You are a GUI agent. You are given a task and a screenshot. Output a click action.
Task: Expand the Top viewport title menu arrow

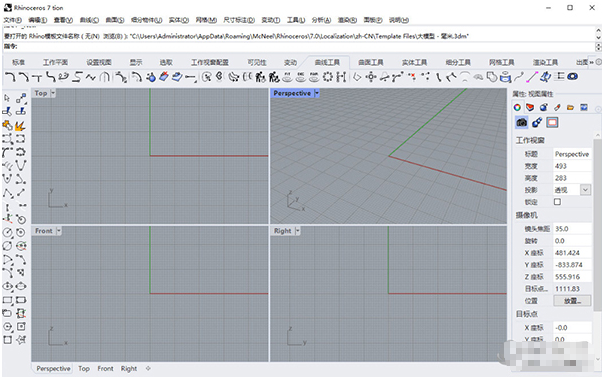pos(53,93)
